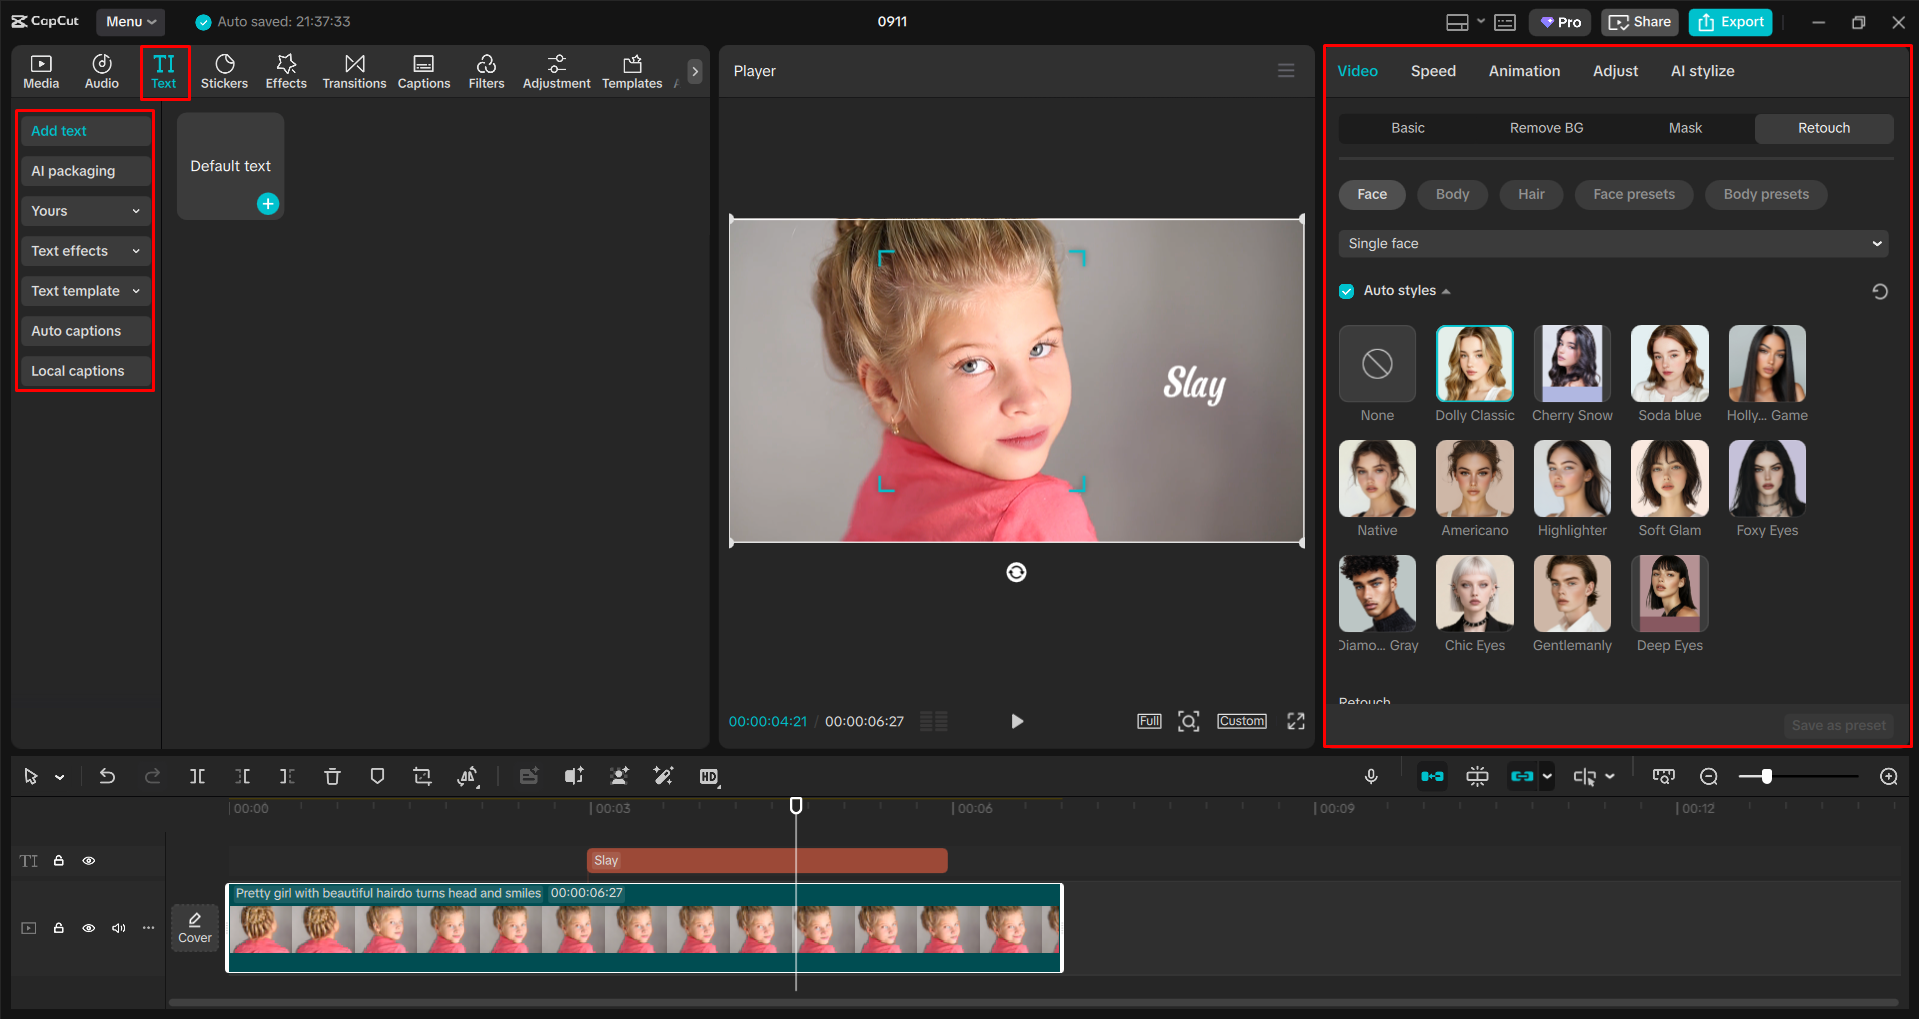
Task: Delete the selected clip with the trash icon
Action: pyautogui.click(x=332, y=776)
